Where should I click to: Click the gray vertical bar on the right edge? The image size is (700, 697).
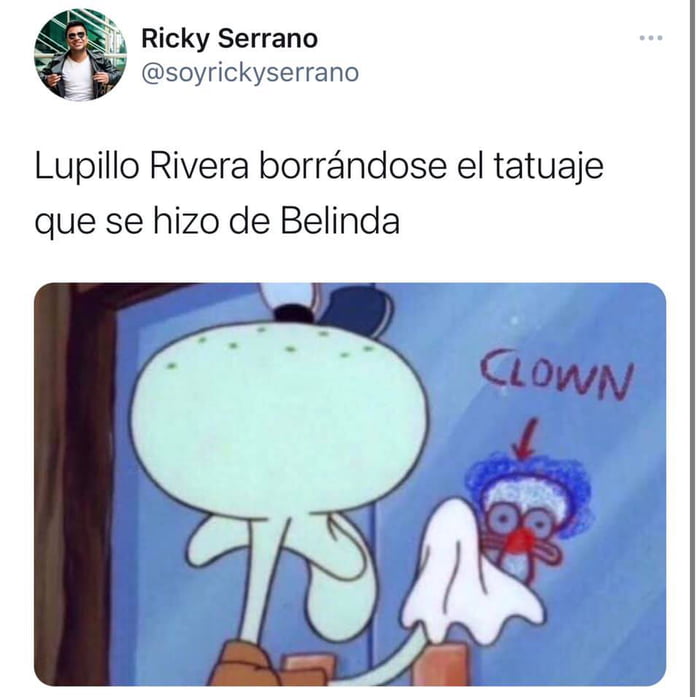(x=693, y=348)
